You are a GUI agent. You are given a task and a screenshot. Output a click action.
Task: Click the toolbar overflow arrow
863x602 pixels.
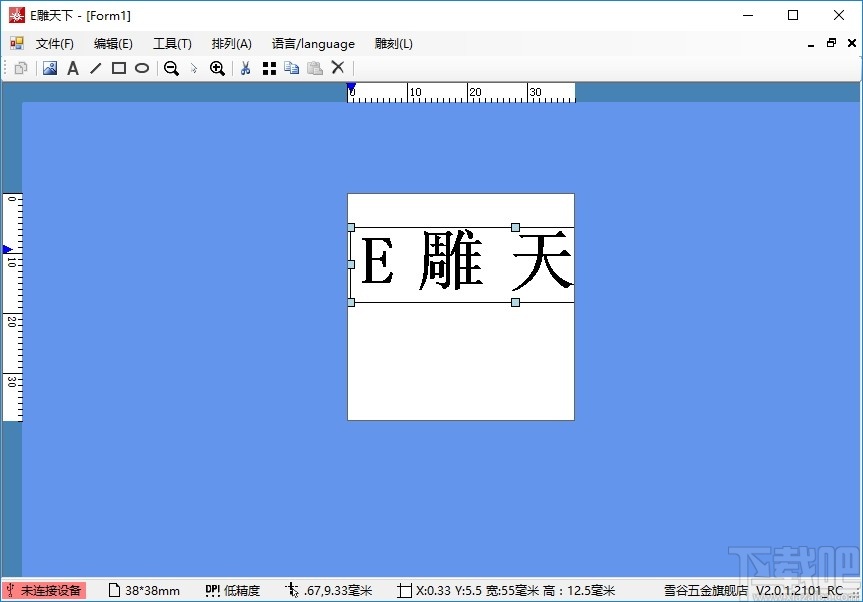(193, 67)
